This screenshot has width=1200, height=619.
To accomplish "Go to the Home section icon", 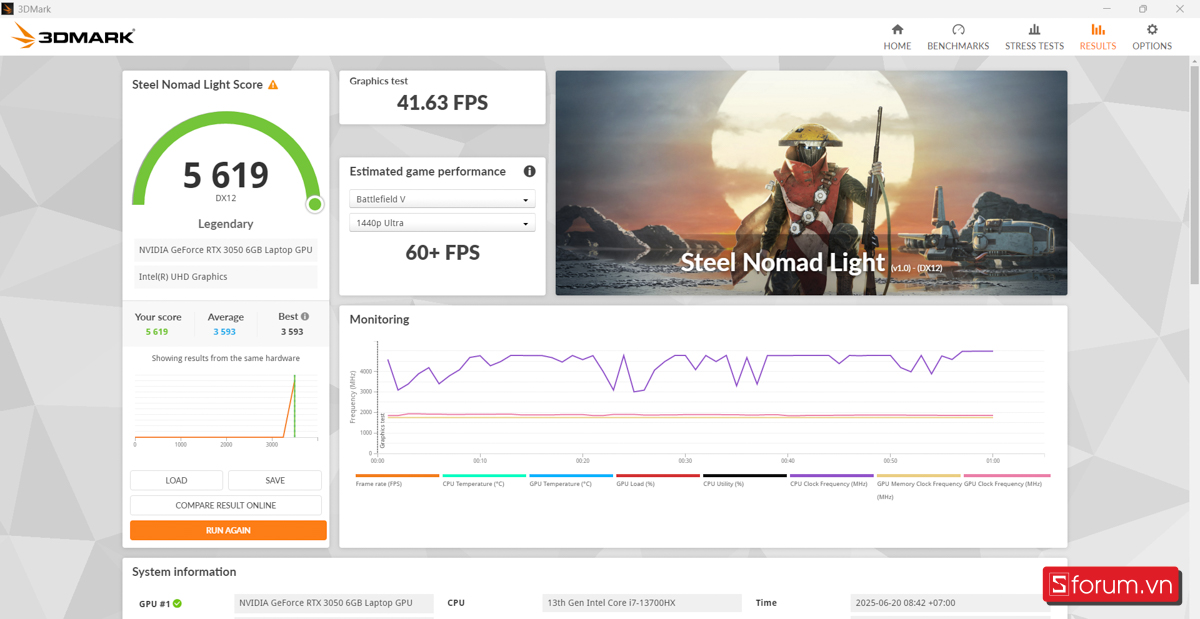I will [x=897, y=30].
